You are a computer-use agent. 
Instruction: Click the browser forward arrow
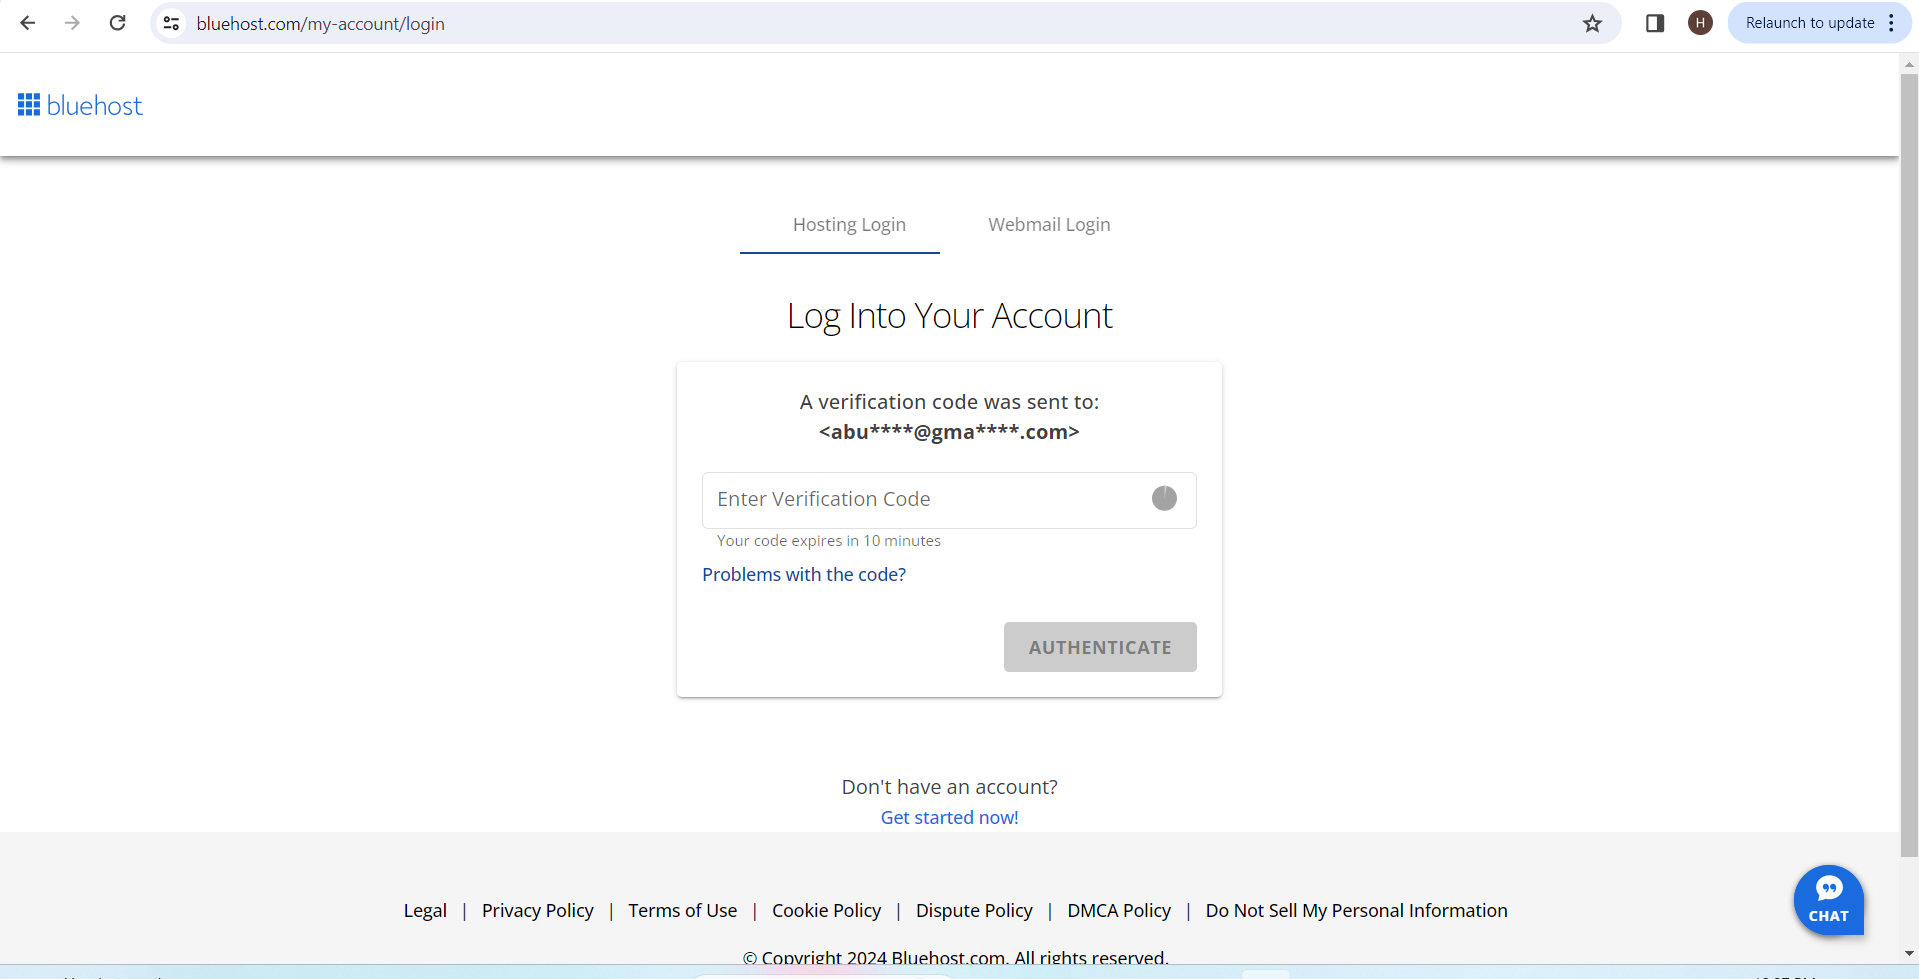point(72,23)
